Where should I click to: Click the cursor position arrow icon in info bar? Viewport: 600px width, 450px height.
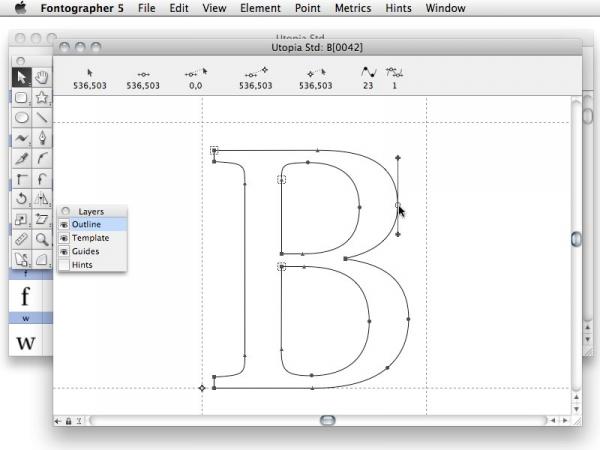coord(90,73)
